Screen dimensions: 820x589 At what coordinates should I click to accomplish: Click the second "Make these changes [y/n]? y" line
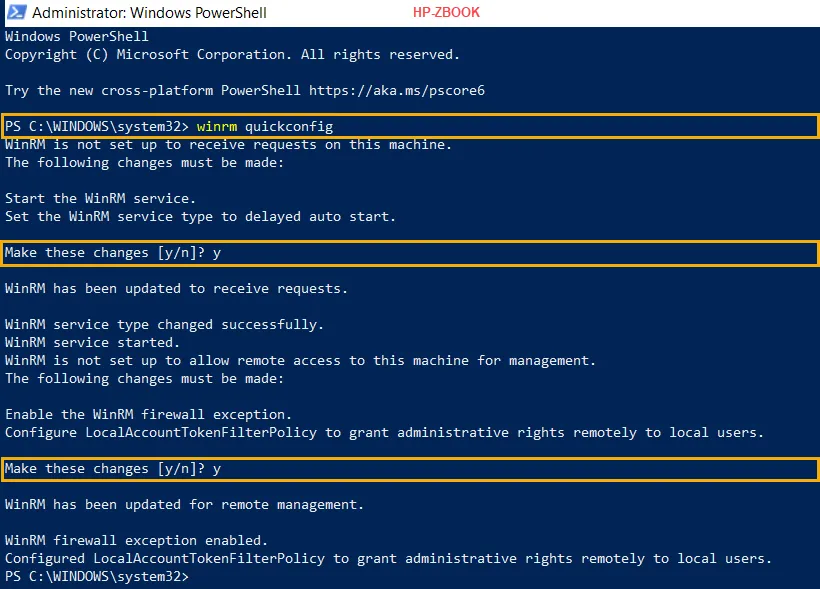pyautogui.click(x=113, y=469)
